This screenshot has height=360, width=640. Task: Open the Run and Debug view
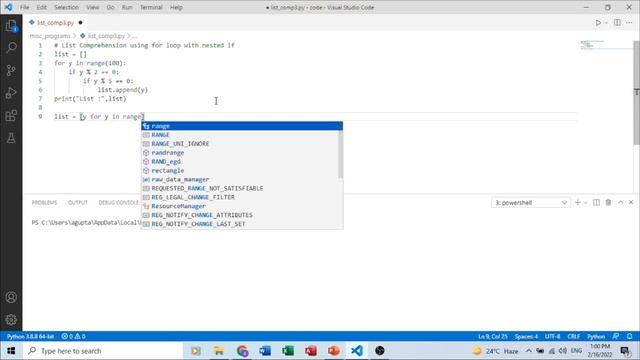click(x=11, y=93)
